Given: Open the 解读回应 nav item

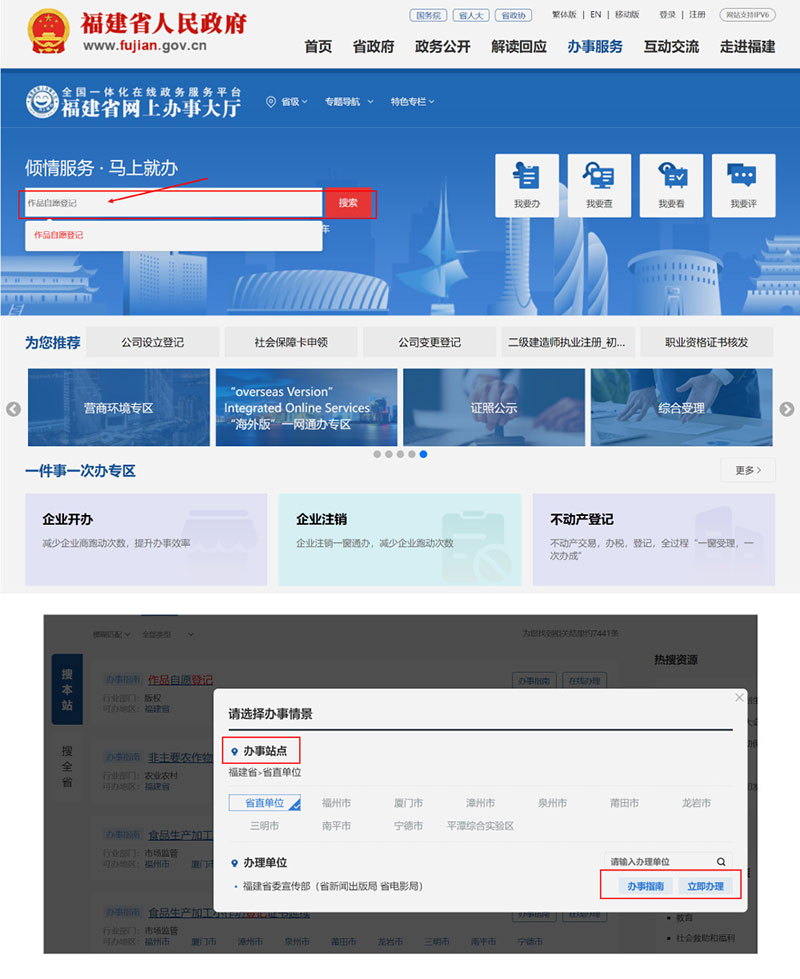Looking at the screenshot, I should (519, 47).
